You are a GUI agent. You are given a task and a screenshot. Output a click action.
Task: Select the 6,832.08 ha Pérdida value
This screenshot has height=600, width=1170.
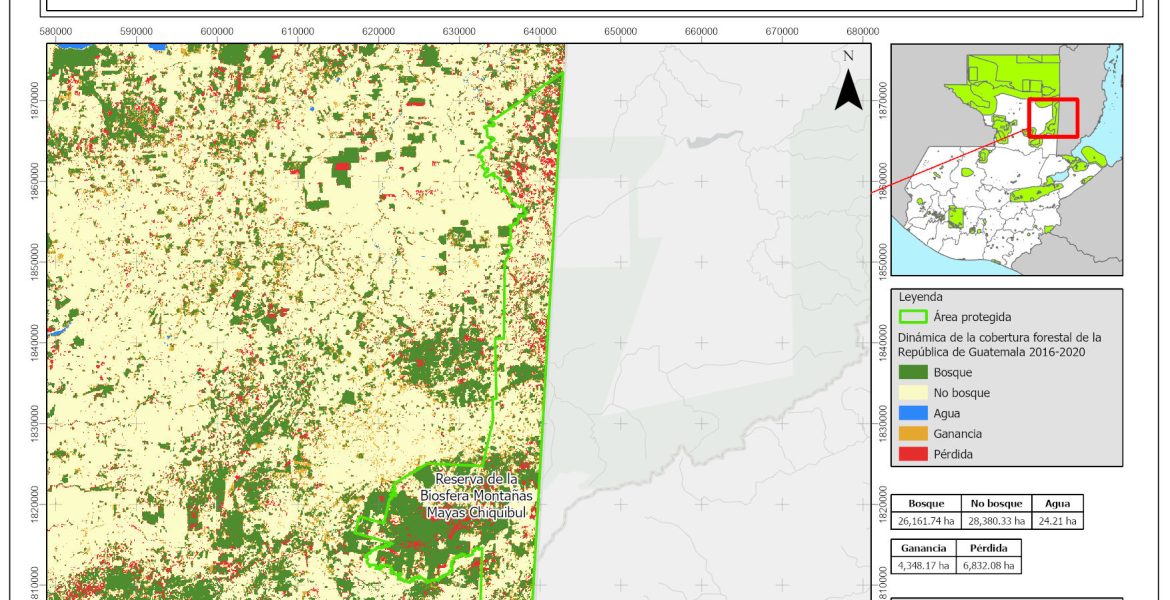pos(989,565)
